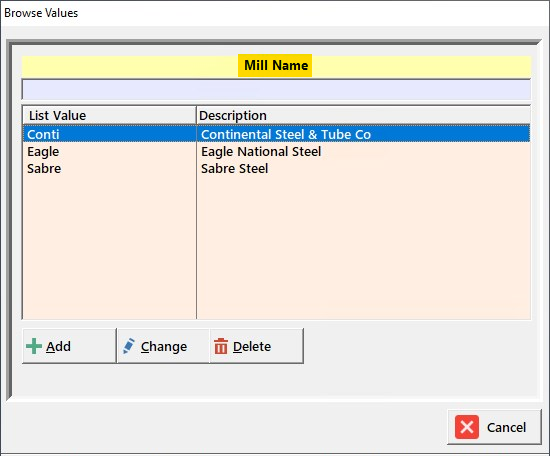Screen dimensions: 550x456
Task: Click the Delete button label
Action: [x=252, y=347]
